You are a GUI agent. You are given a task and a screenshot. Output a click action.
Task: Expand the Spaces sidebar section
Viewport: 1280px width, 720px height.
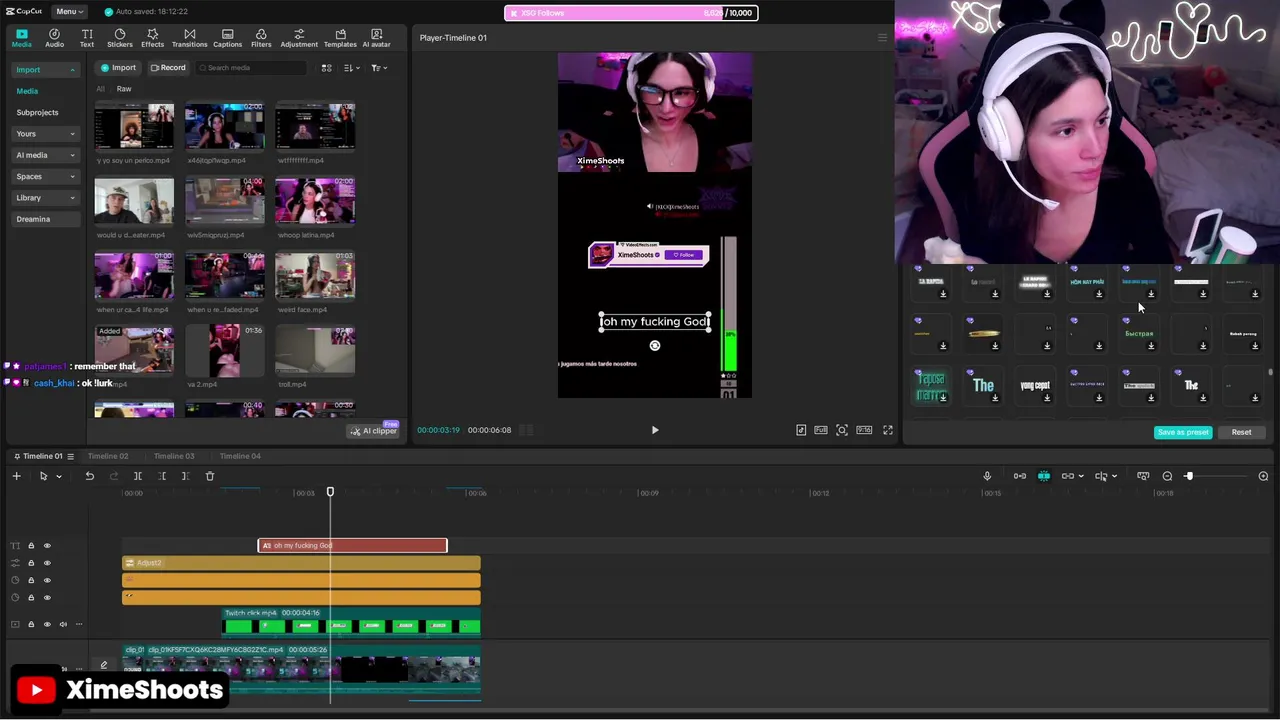45,176
